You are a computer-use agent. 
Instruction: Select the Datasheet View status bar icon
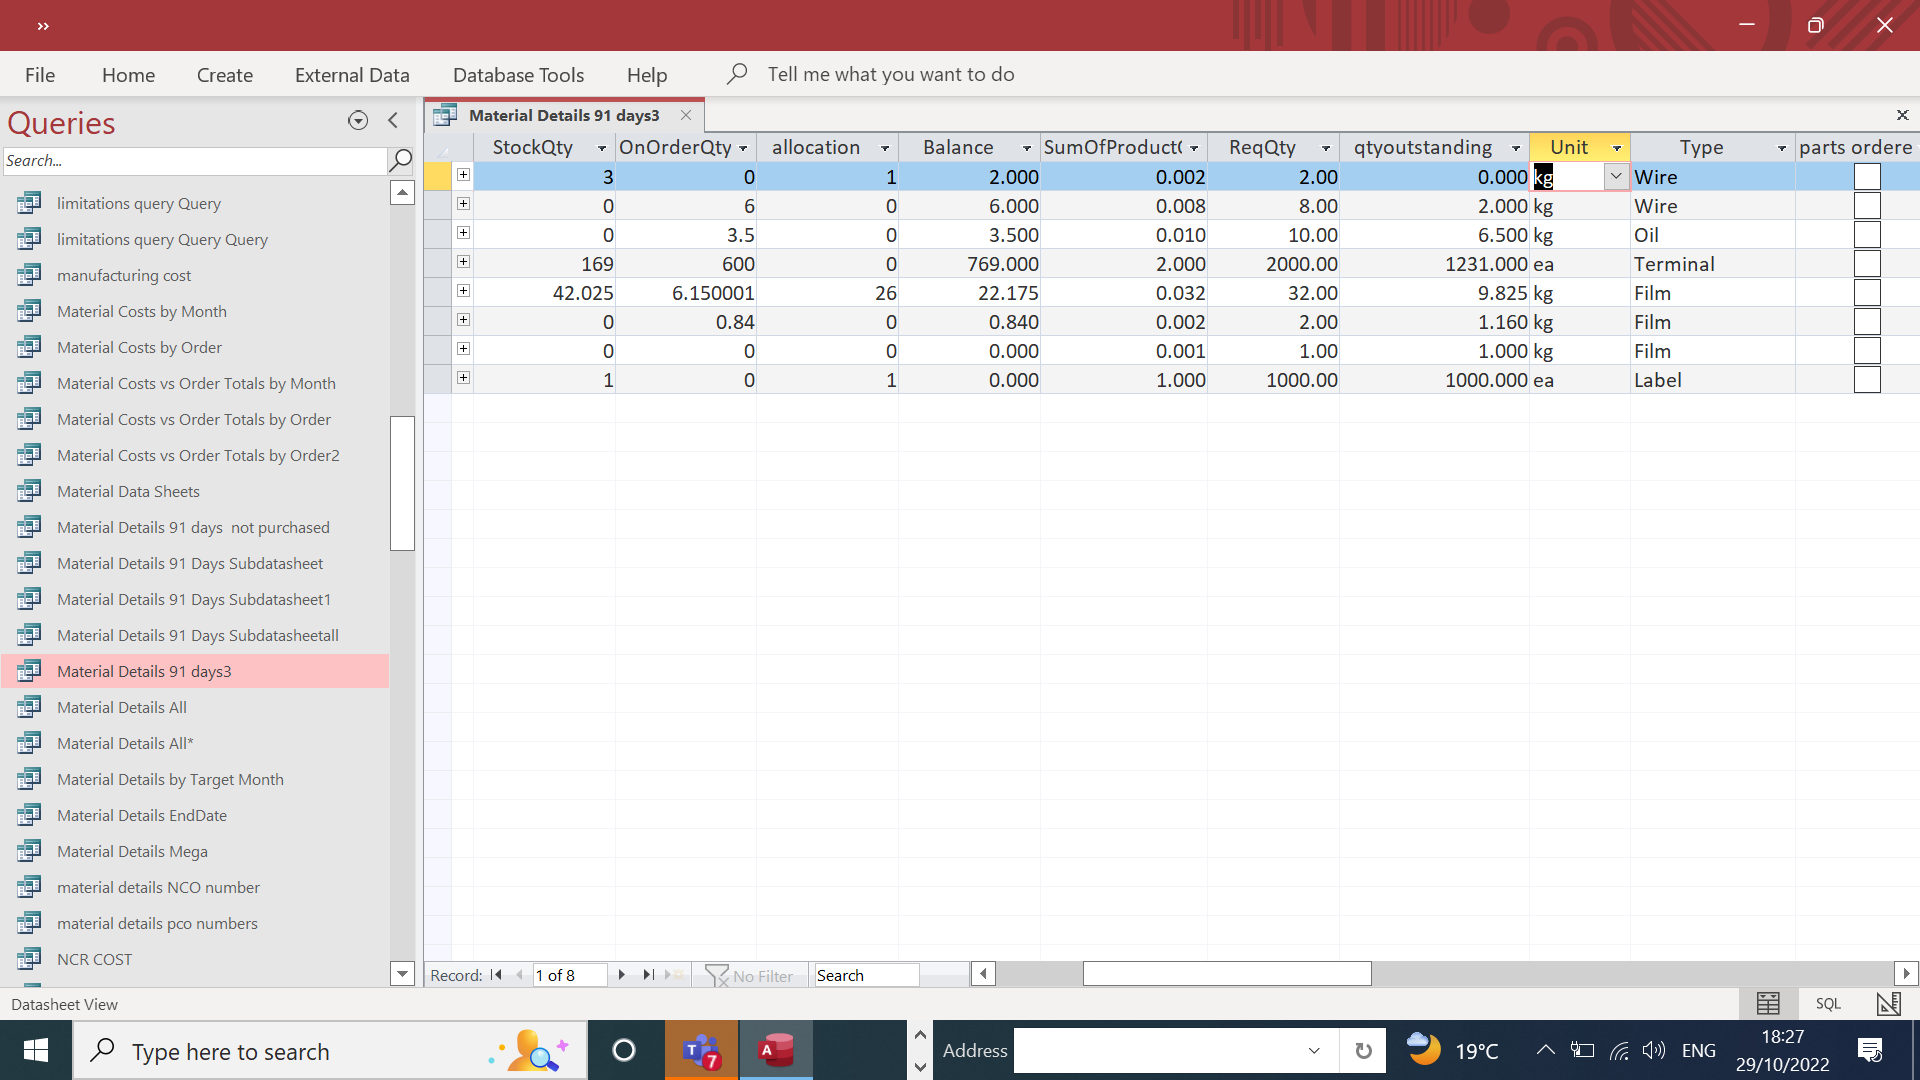coord(1768,1004)
